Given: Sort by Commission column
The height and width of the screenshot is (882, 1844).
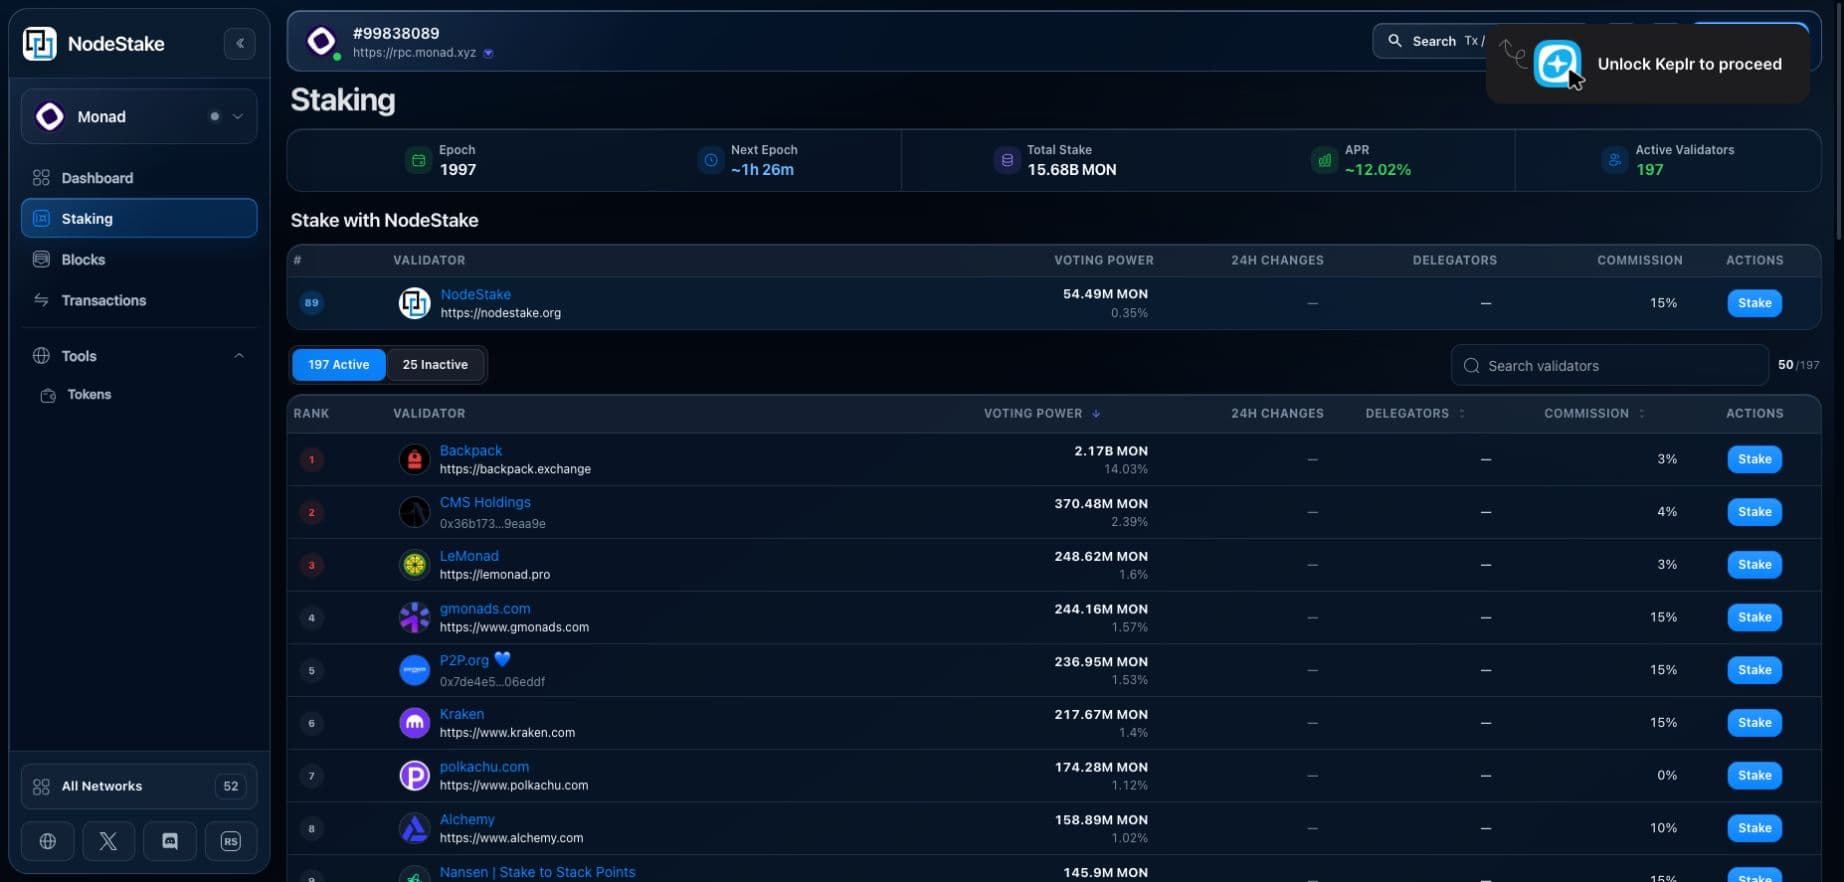Looking at the screenshot, I should pos(1595,413).
